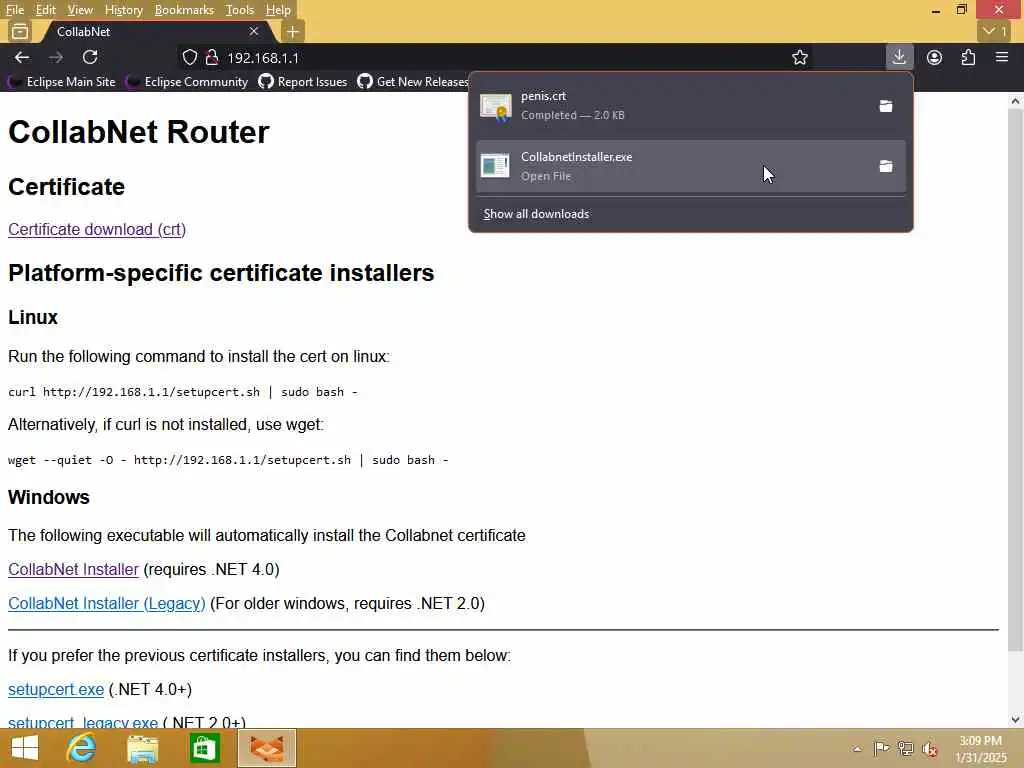The height and width of the screenshot is (768, 1024).
Task: Close the CollabNet tab
Action: 254,31
